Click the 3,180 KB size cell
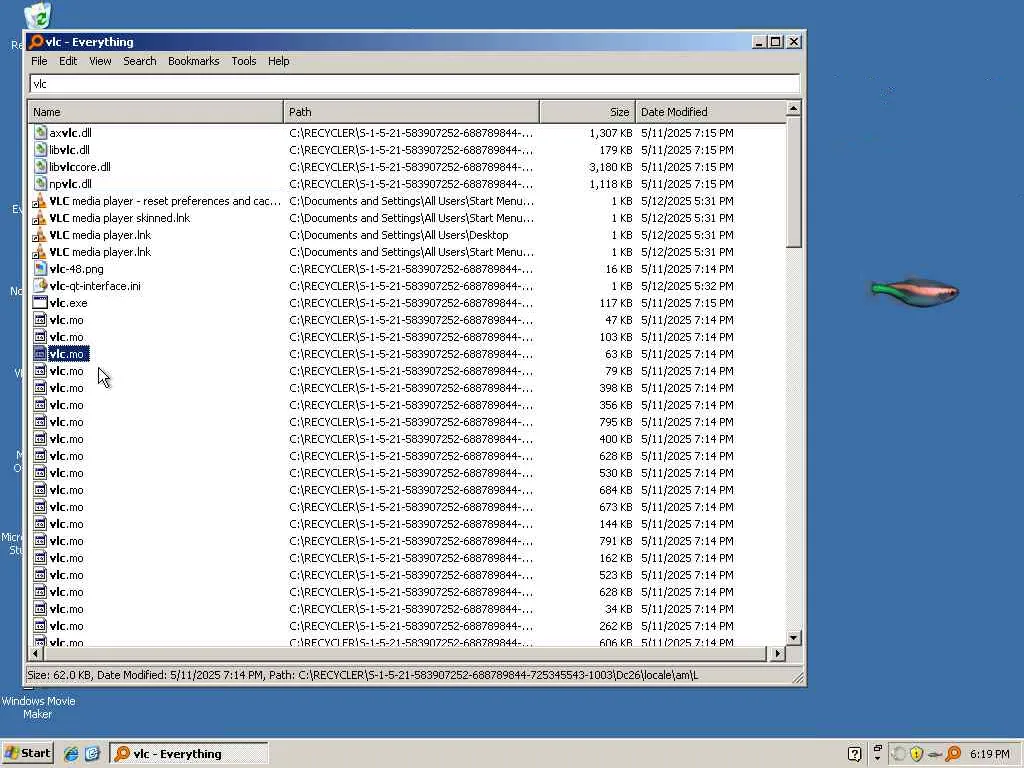This screenshot has width=1024, height=768. tap(611, 167)
